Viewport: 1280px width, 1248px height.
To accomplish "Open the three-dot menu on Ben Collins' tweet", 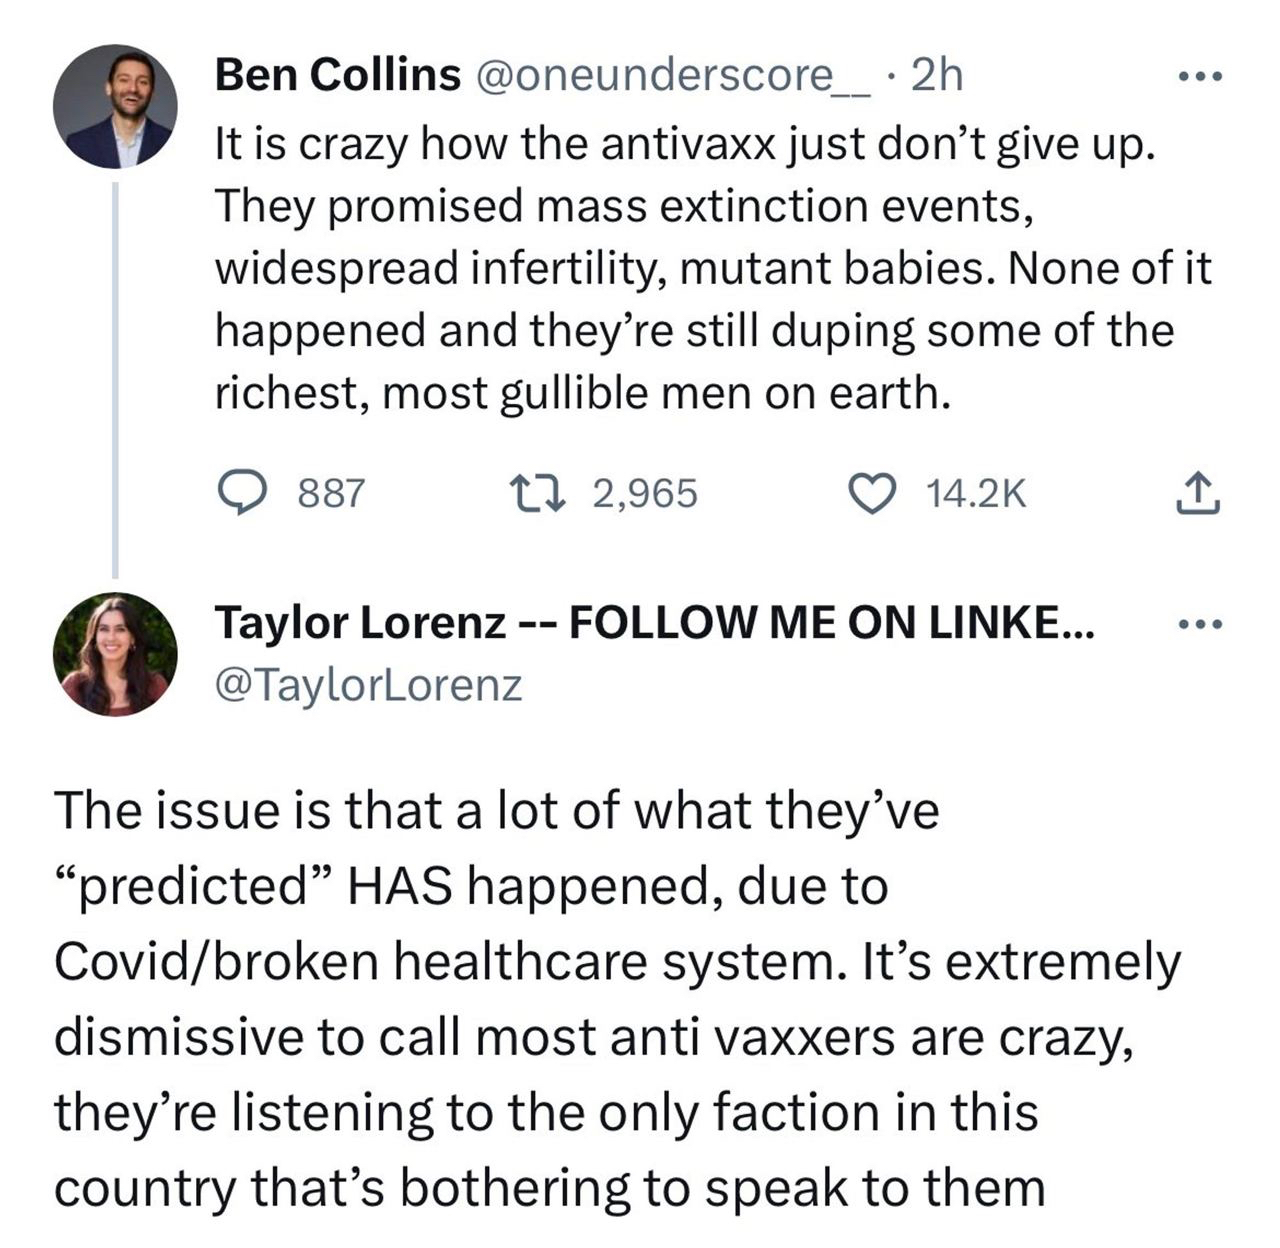I will [1199, 76].
